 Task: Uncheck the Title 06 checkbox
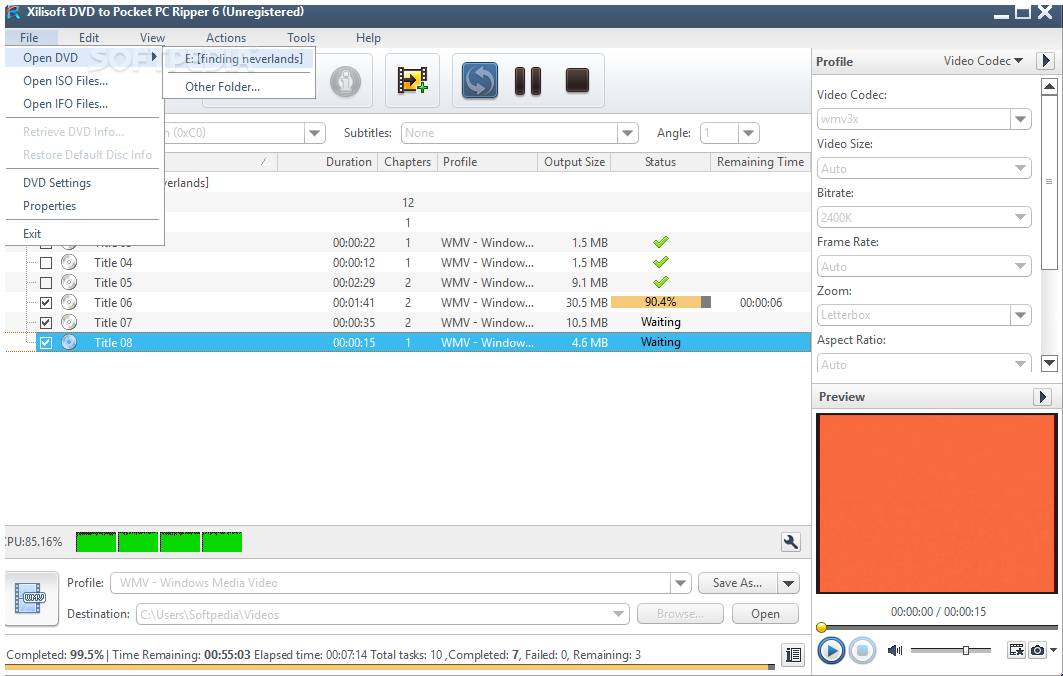point(46,303)
